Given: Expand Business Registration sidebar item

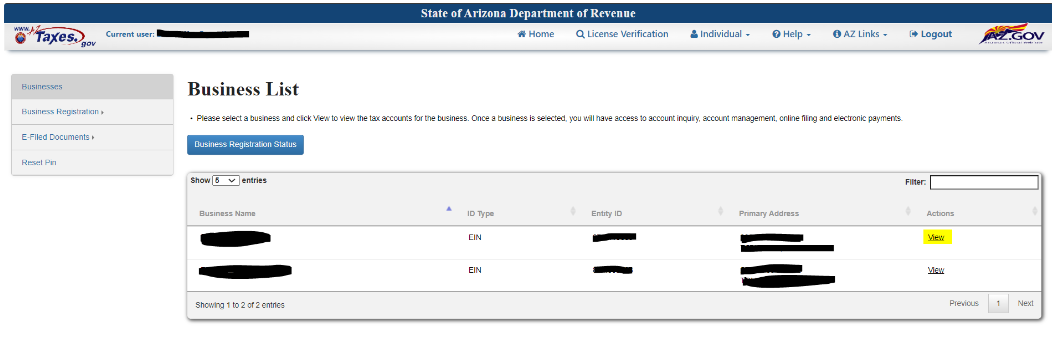Looking at the screenshot, I should [93, 112].
